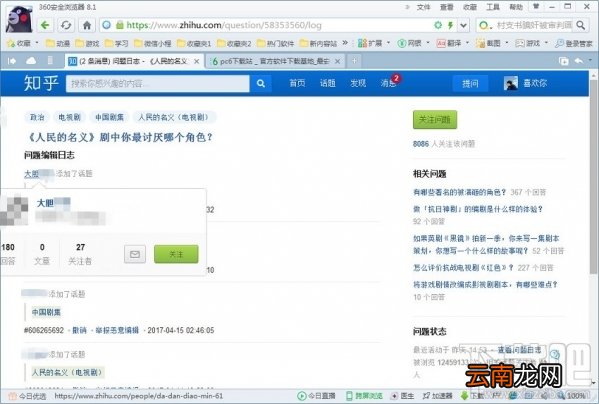599x404 pixels.
Task: Open the 新内容站 bookmark folder
Action: tap(318, 43)
